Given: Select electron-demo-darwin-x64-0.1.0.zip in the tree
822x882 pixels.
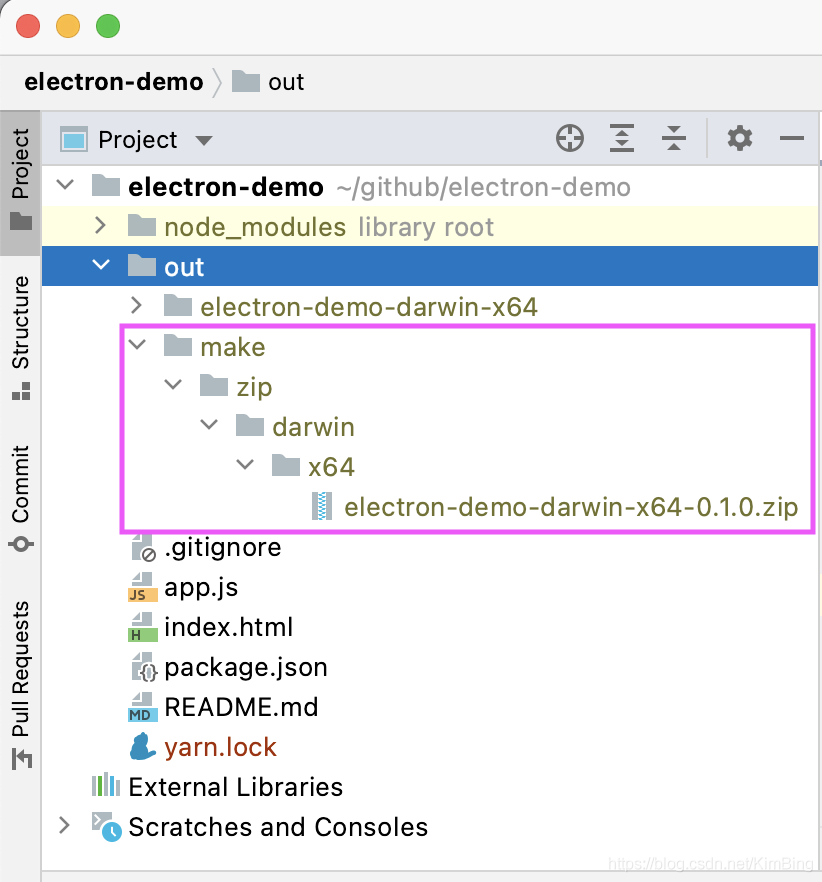Looking at the screenshot, I should coord(570,507).
